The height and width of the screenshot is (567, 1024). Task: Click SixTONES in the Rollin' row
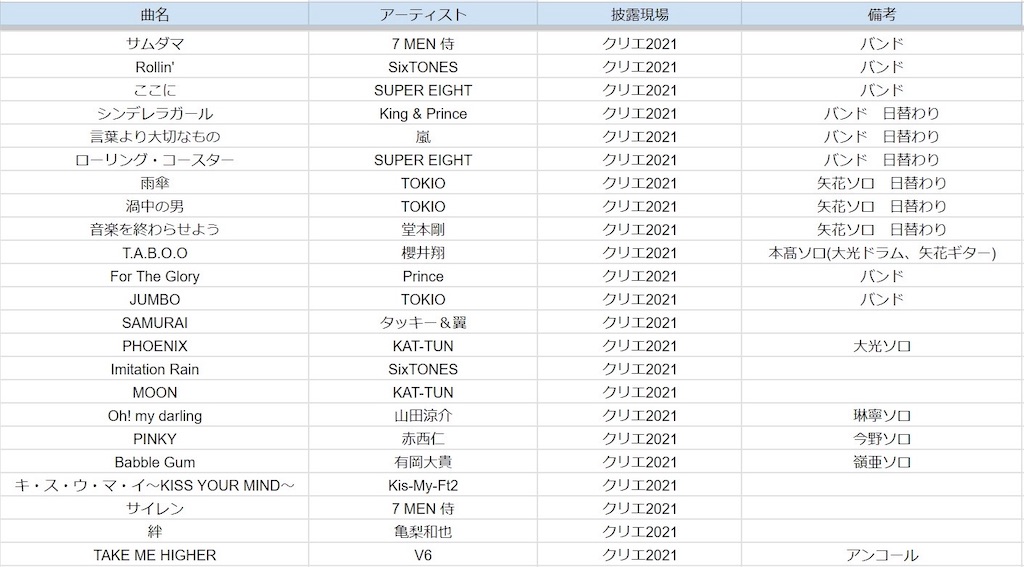[x=423, y=67]
